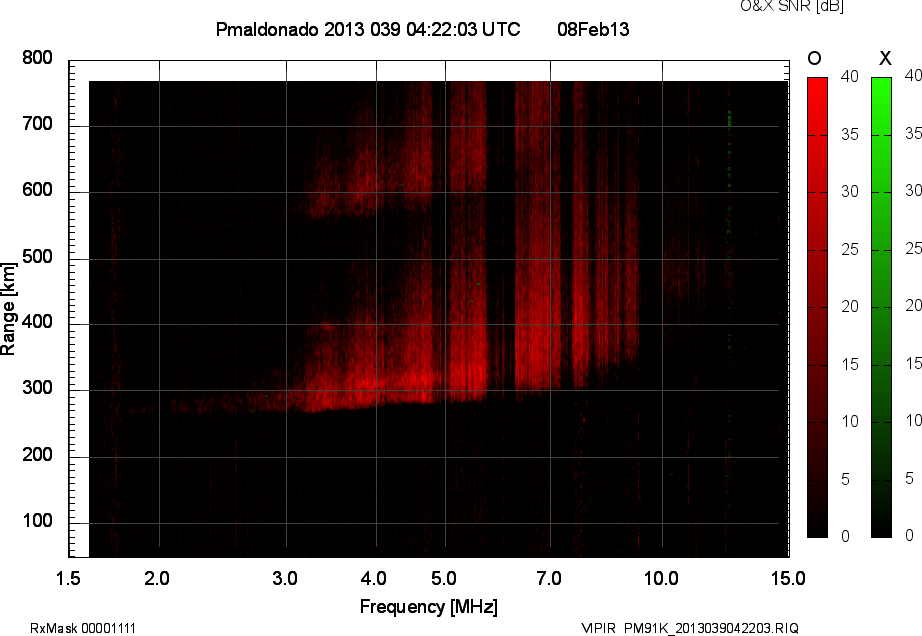
Task: Click the title 'Pmaldonado 2013 039 04:22:03 UTC'
Action: 368,29
